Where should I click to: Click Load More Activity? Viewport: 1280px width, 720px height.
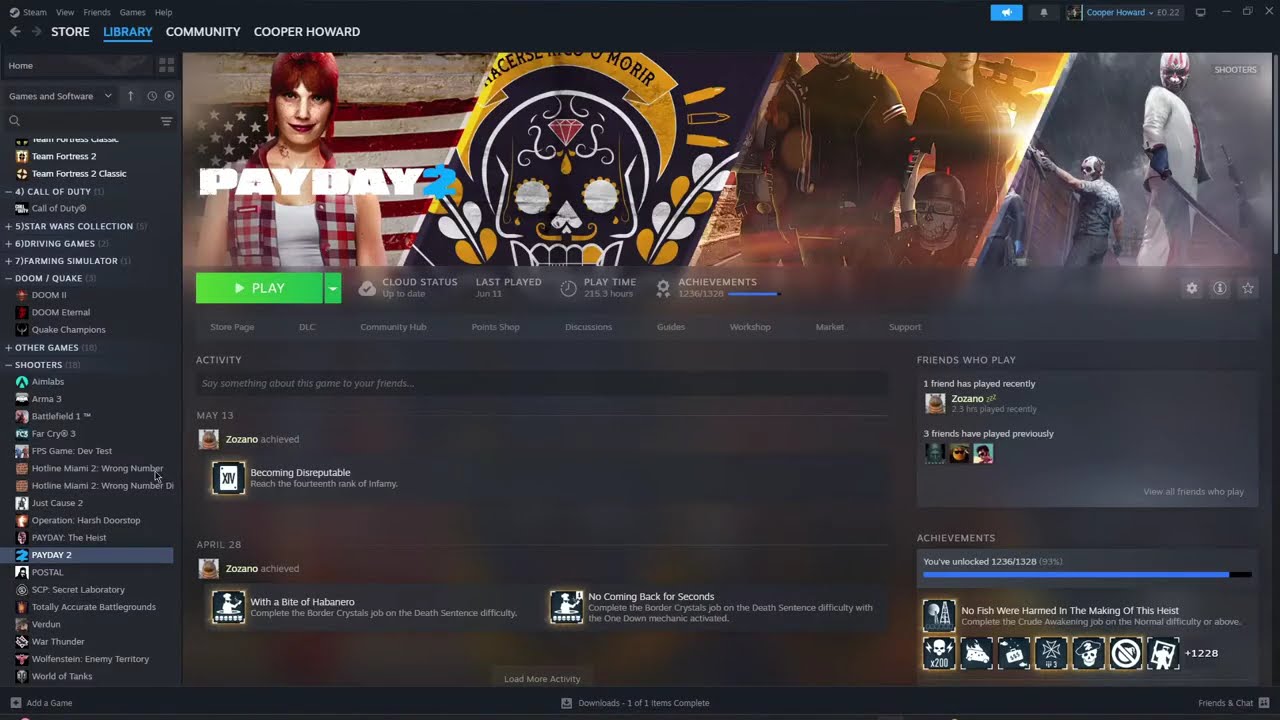coord(542,679)
